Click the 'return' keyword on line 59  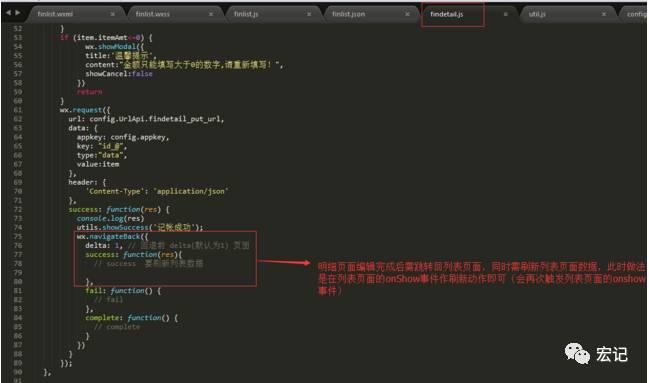pos(89,92)
